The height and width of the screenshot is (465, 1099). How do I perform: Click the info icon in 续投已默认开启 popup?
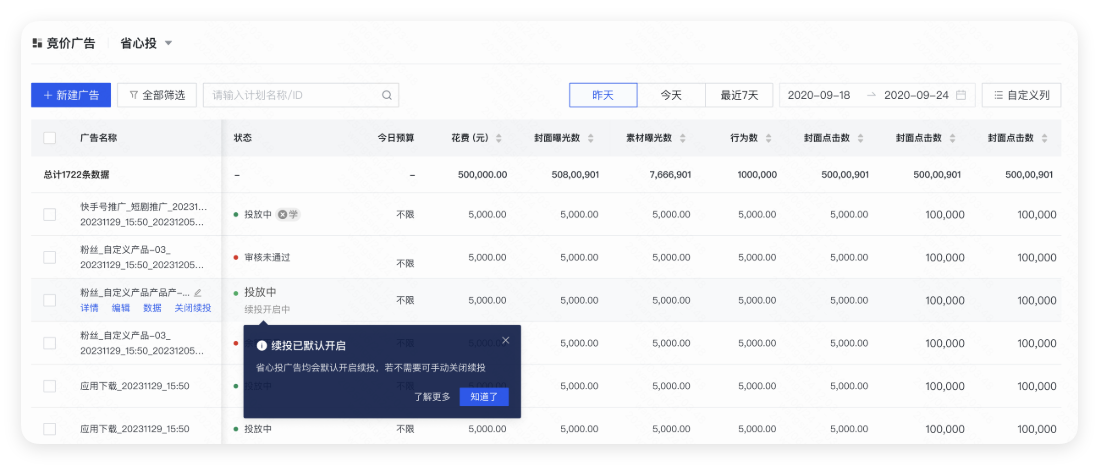(x=261, y=346)
